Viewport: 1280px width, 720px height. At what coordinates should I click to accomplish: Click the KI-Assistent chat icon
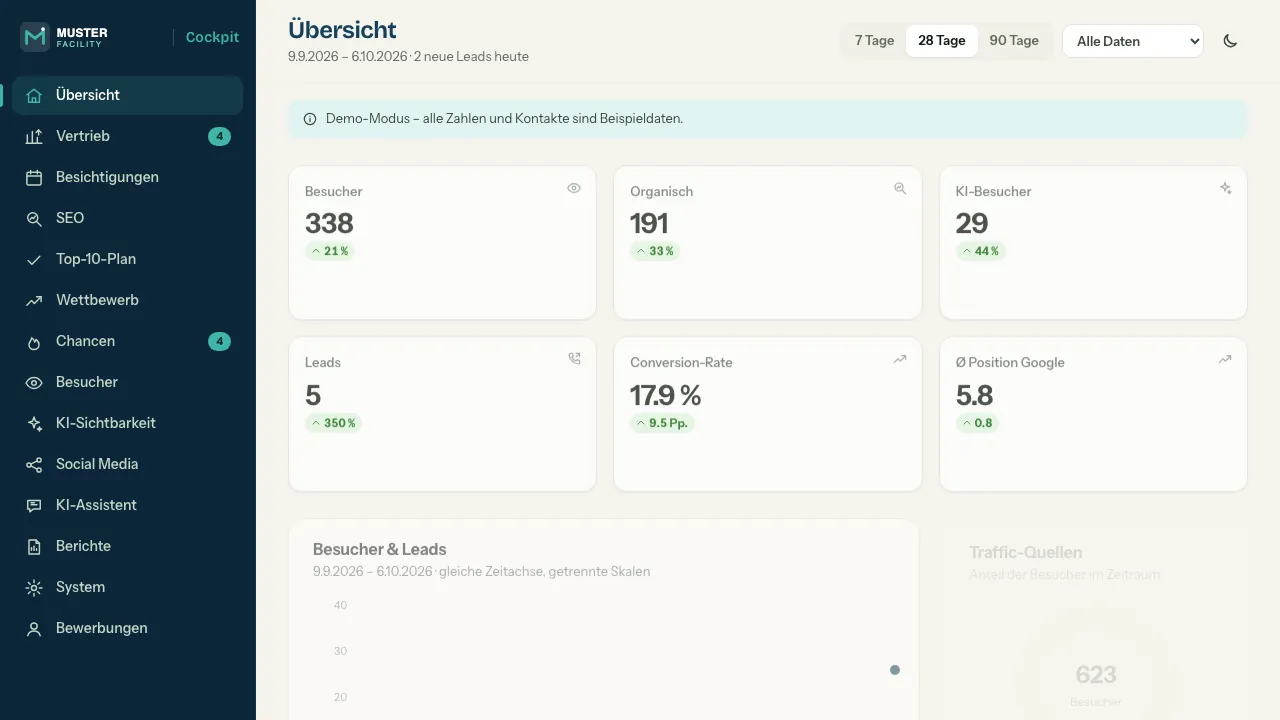point(34,505)
